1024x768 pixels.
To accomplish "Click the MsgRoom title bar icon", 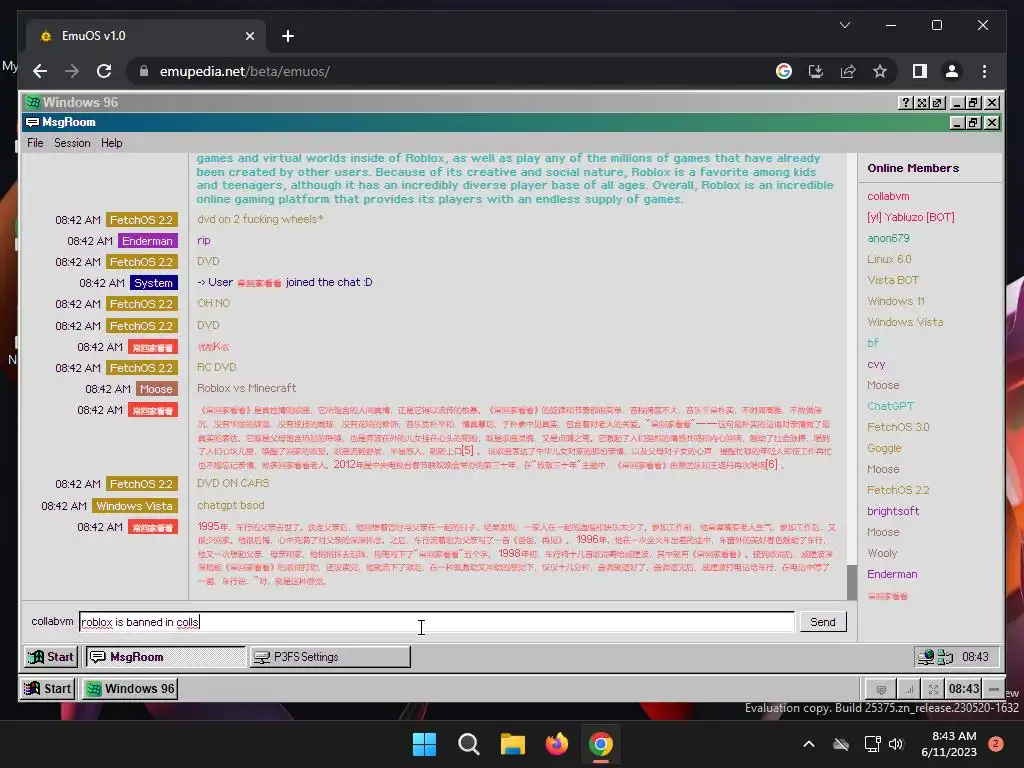I will (x=32, y=122).
